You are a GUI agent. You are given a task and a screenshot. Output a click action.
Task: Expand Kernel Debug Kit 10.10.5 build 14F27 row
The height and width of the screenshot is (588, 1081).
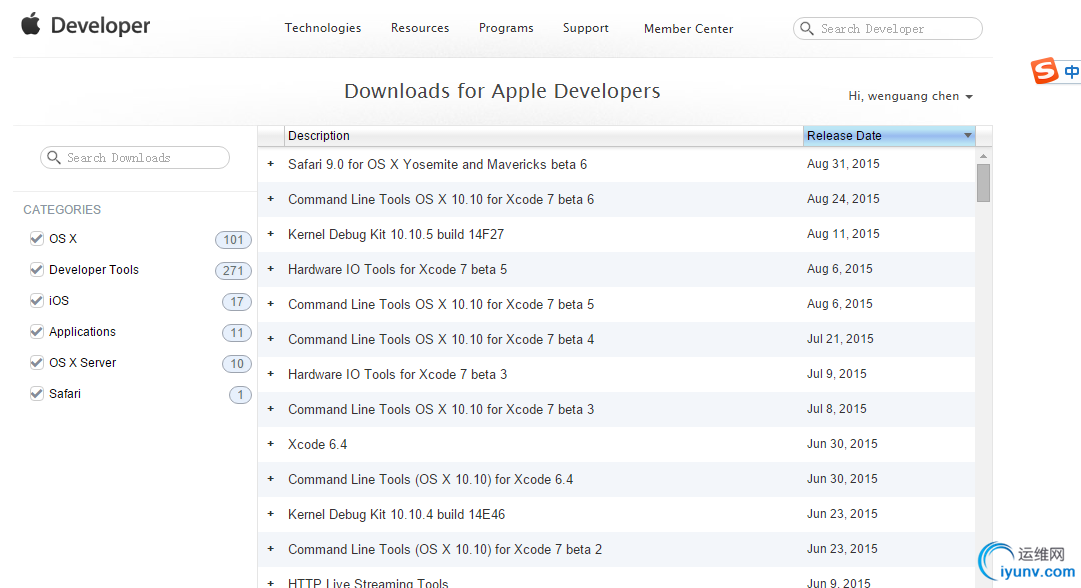[271, 234]
